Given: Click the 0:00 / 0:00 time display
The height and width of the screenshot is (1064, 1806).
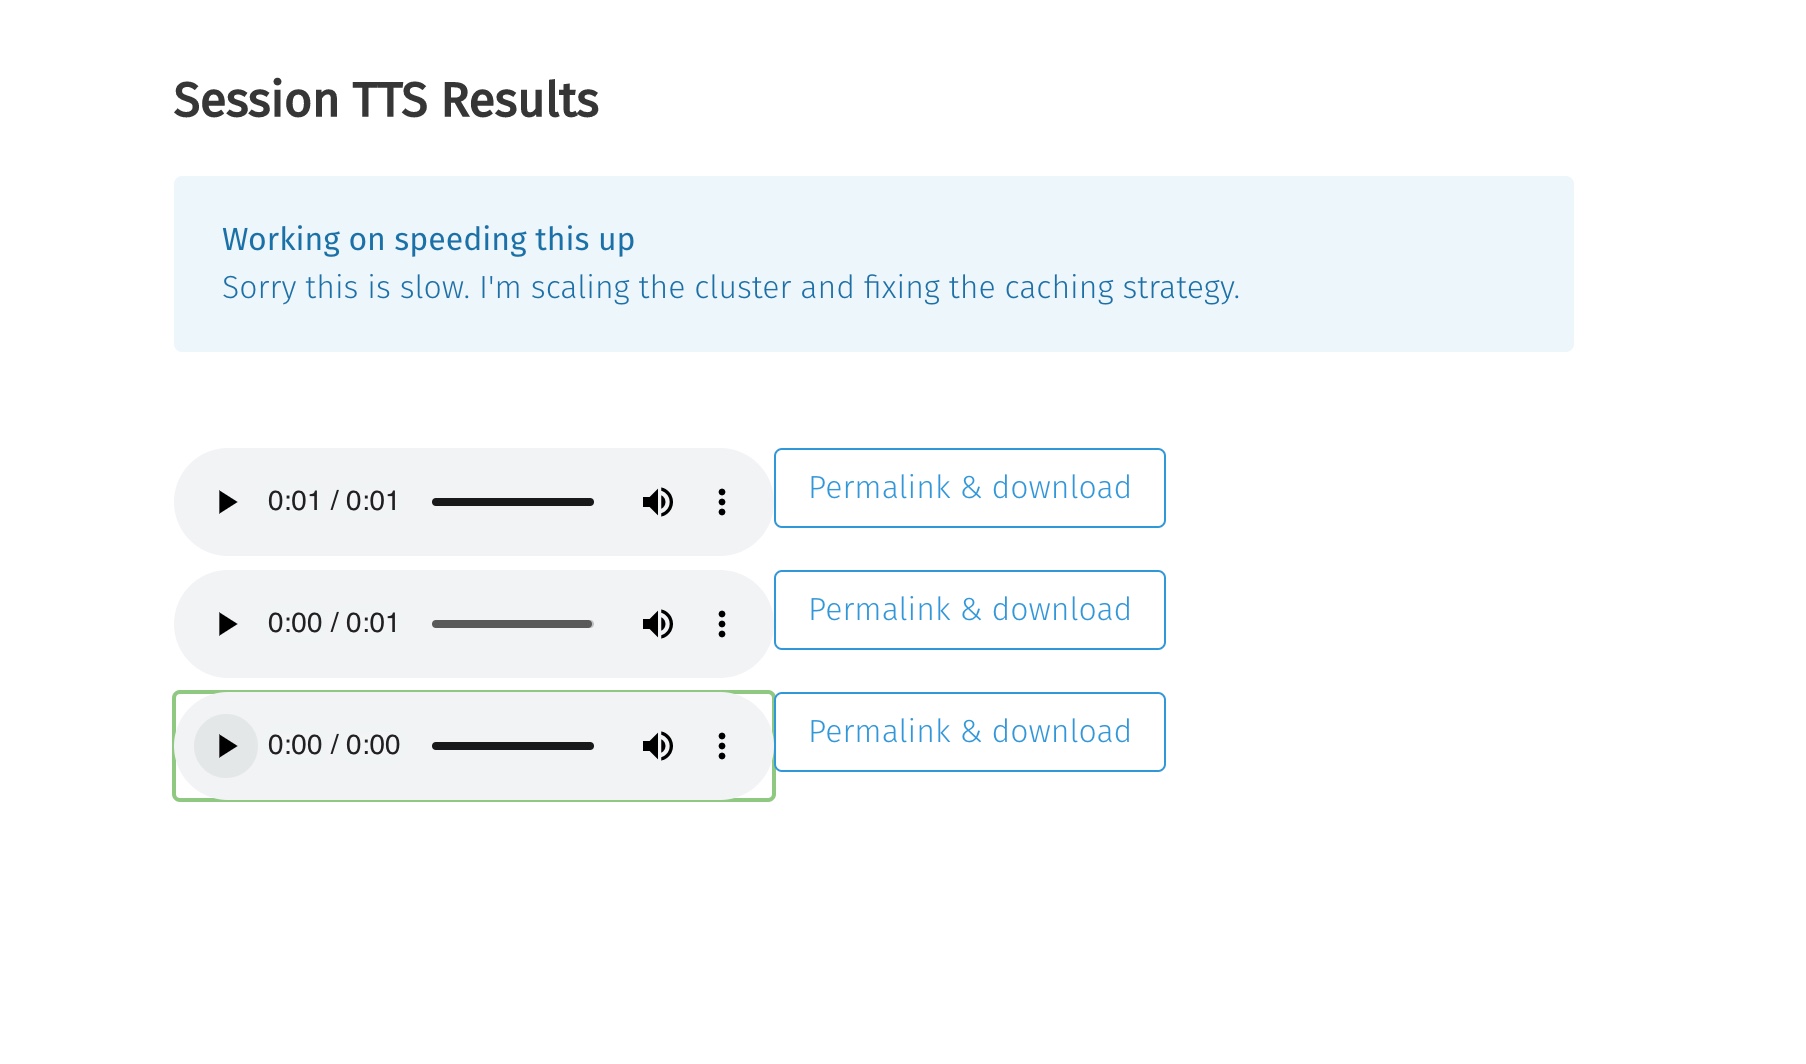Looking at the screenshot, I should click(x=333, y=745).
